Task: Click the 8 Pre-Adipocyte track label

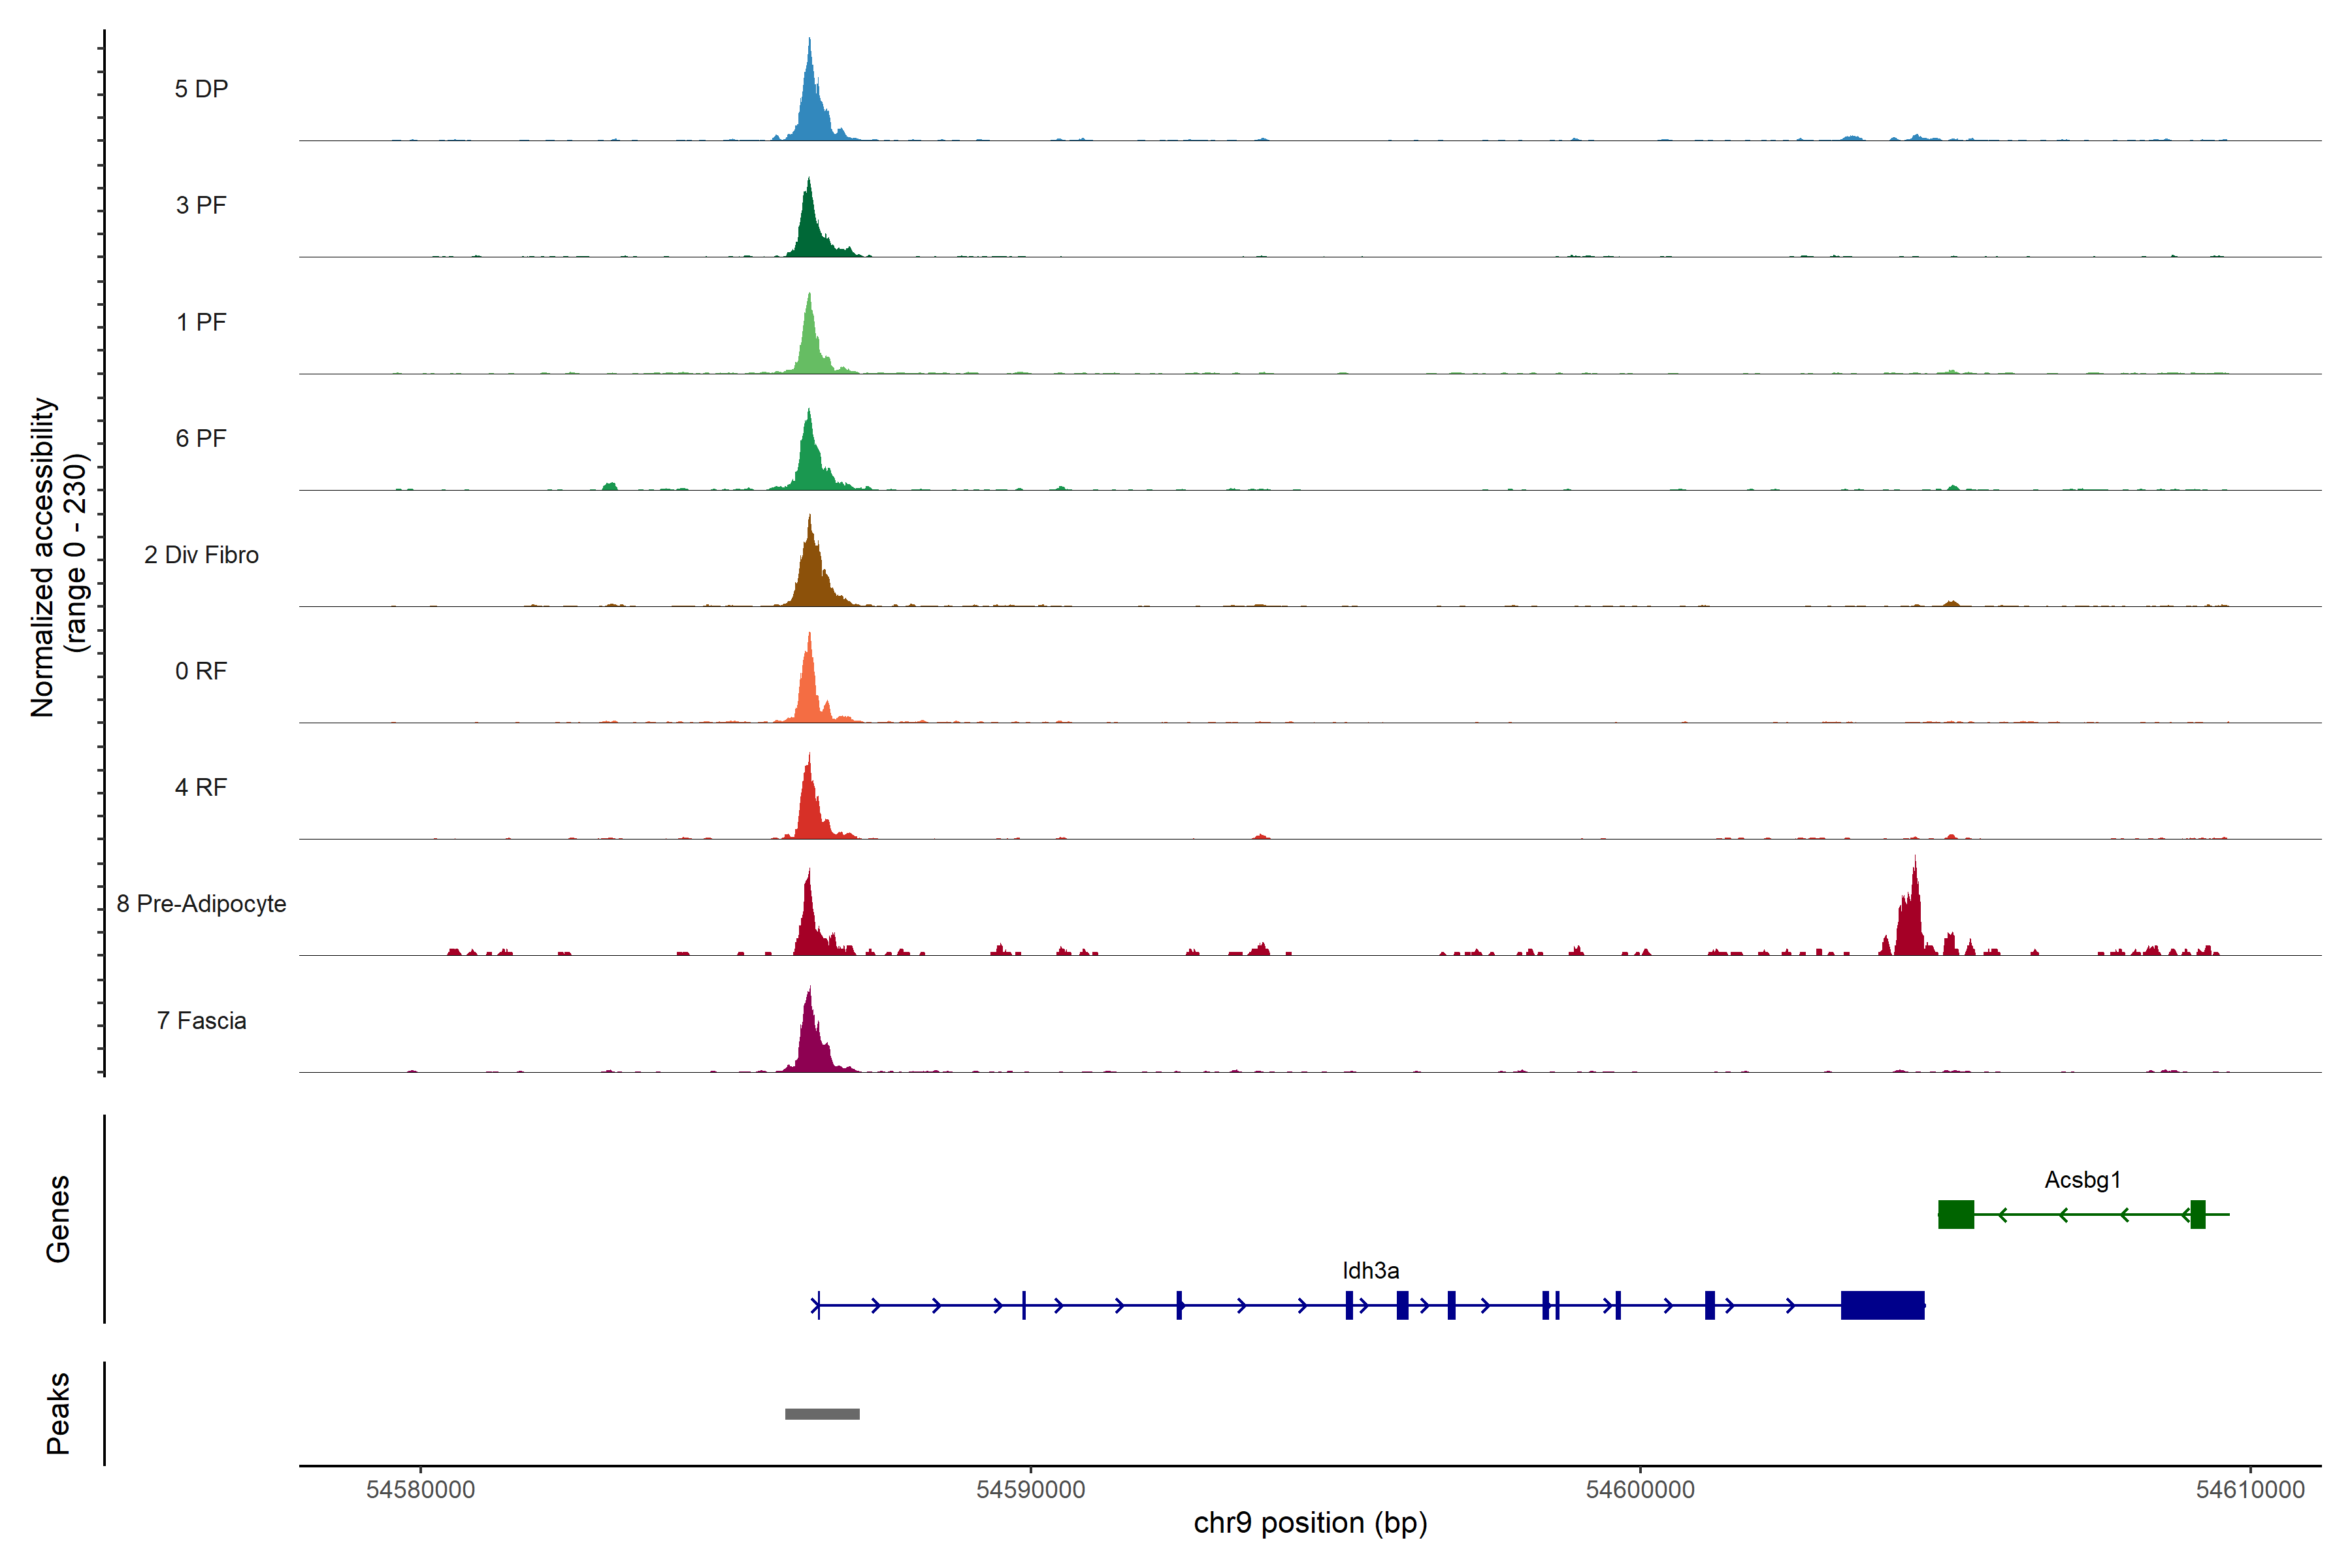Action: coord(201,903)
